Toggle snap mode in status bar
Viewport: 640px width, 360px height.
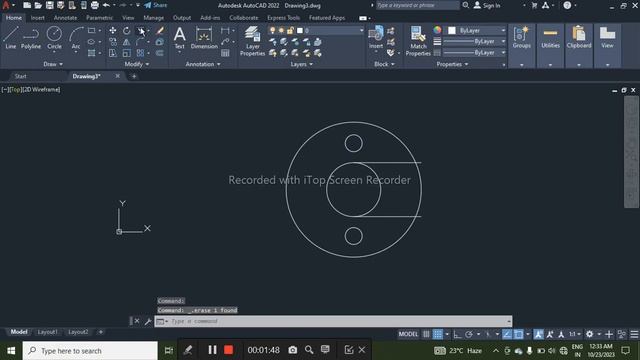(x=438, y=334)
